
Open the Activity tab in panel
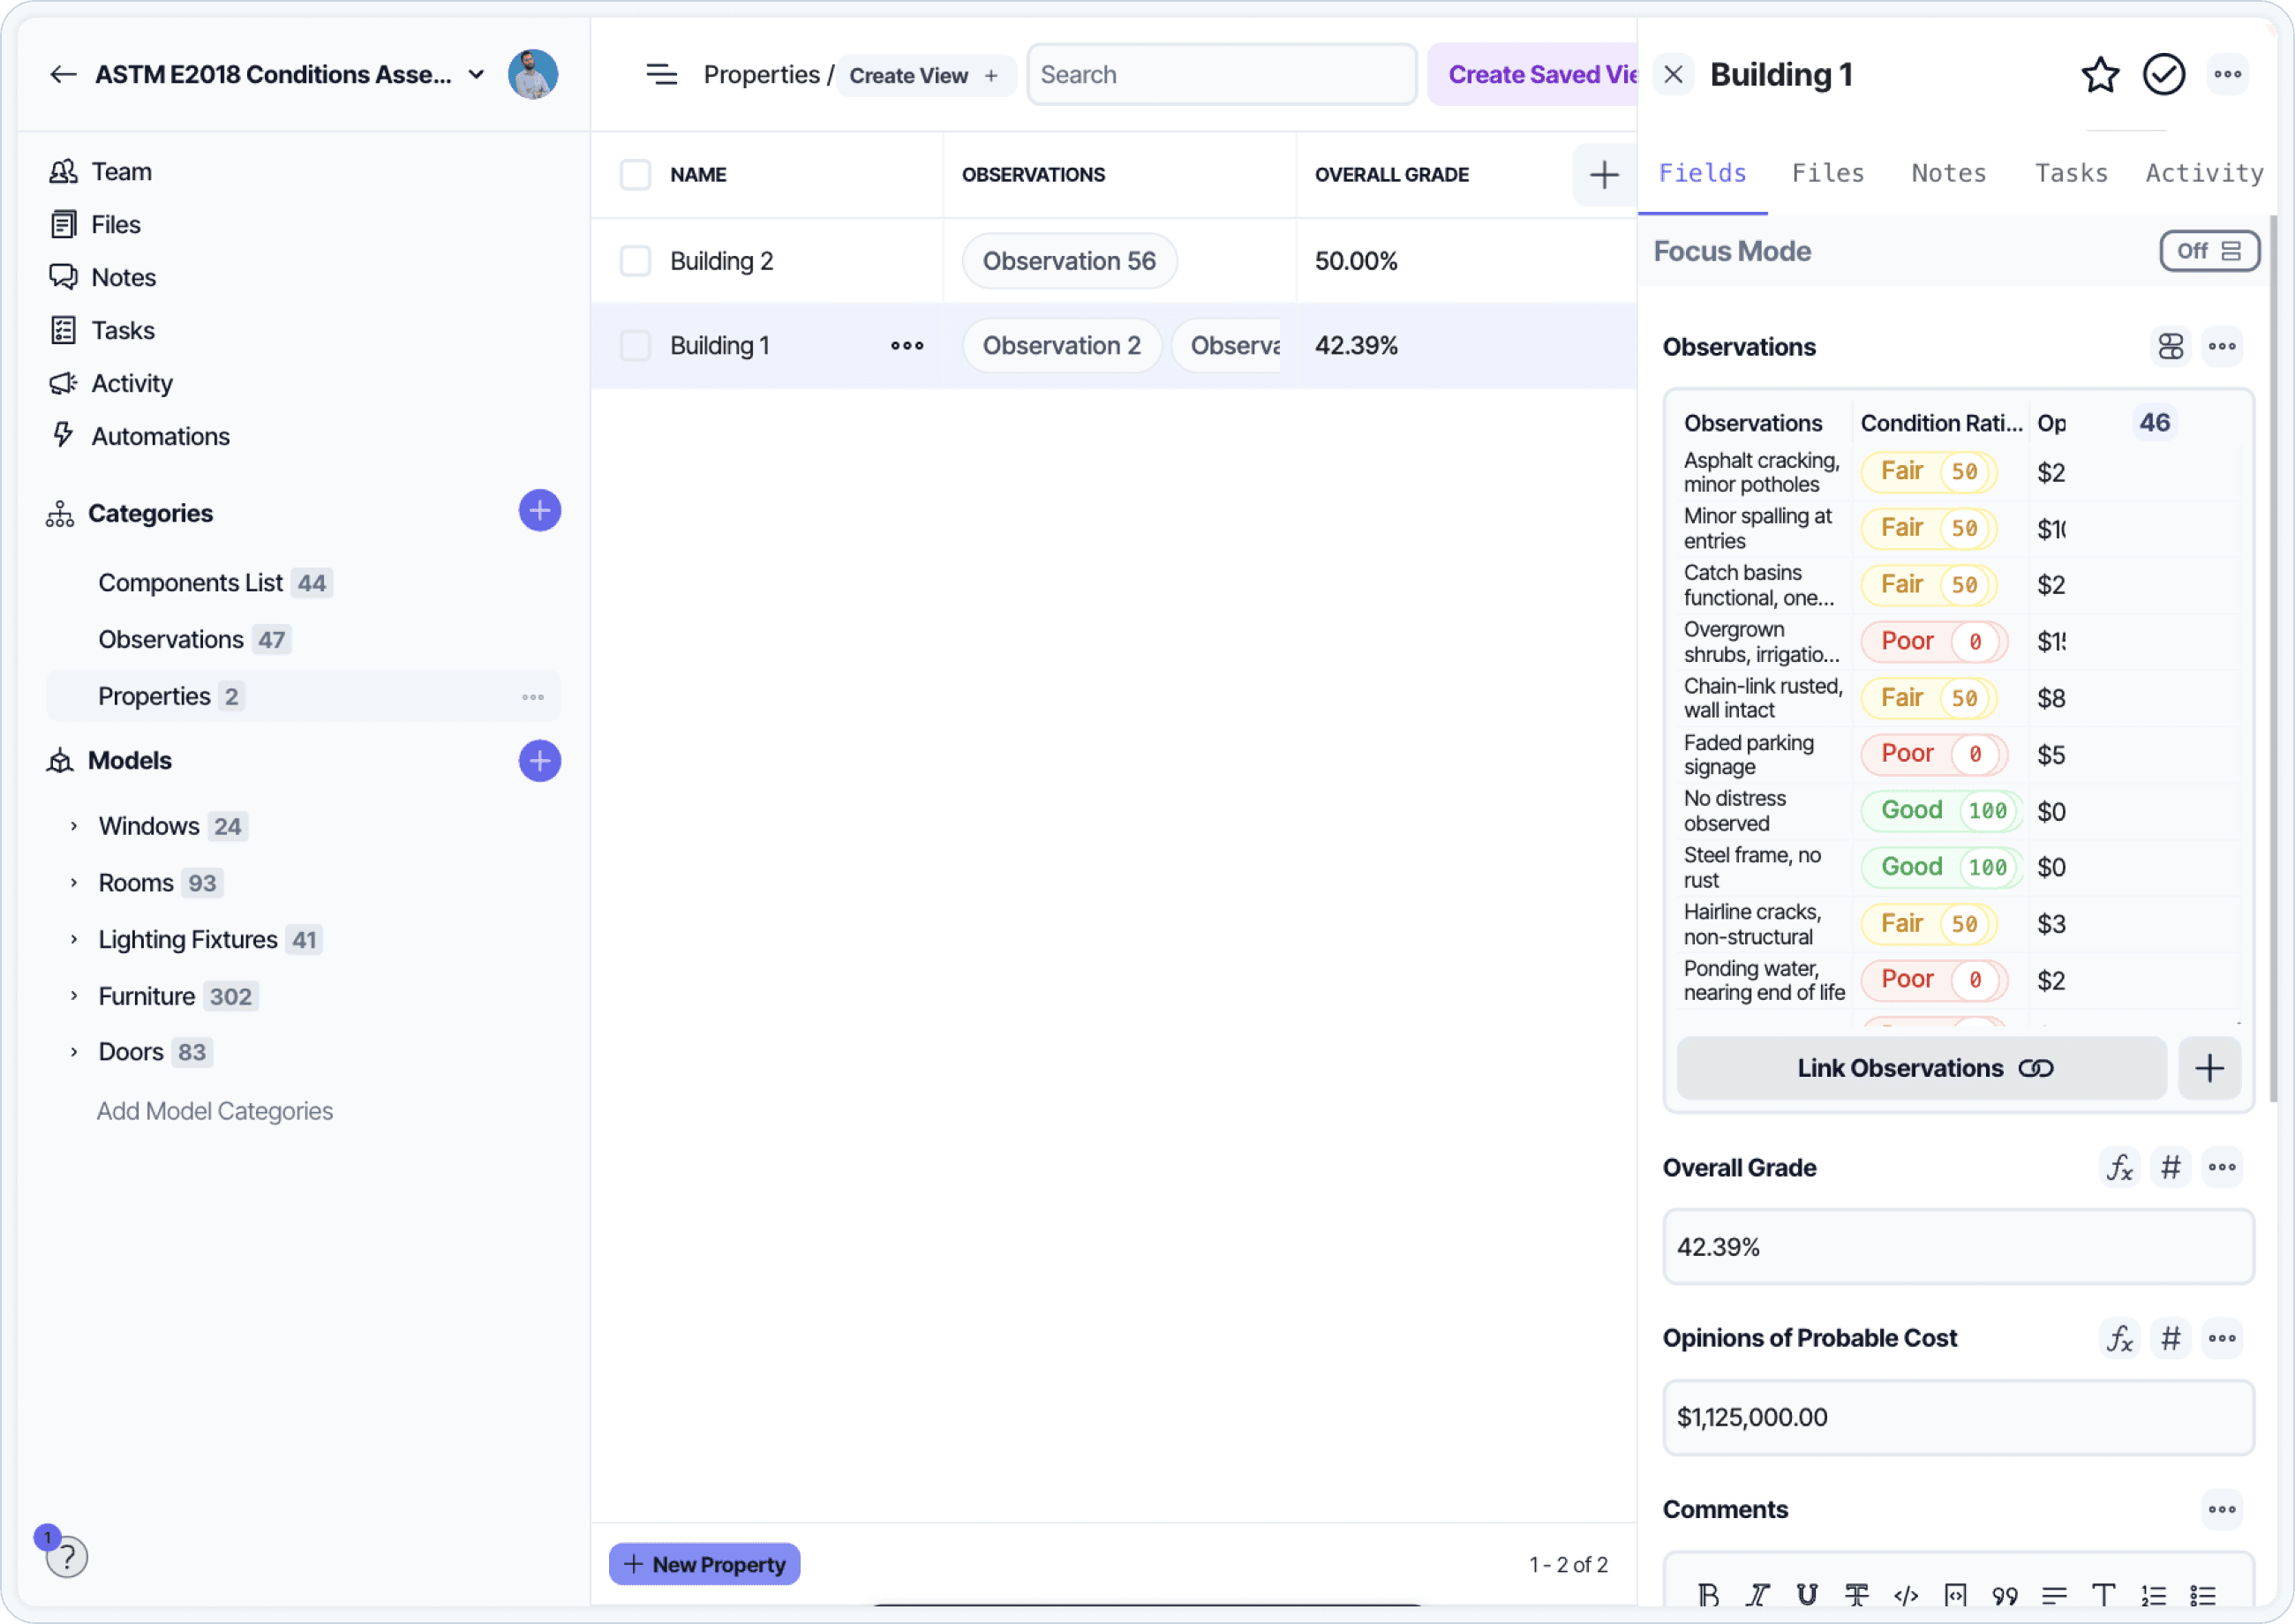(2203, 173)
